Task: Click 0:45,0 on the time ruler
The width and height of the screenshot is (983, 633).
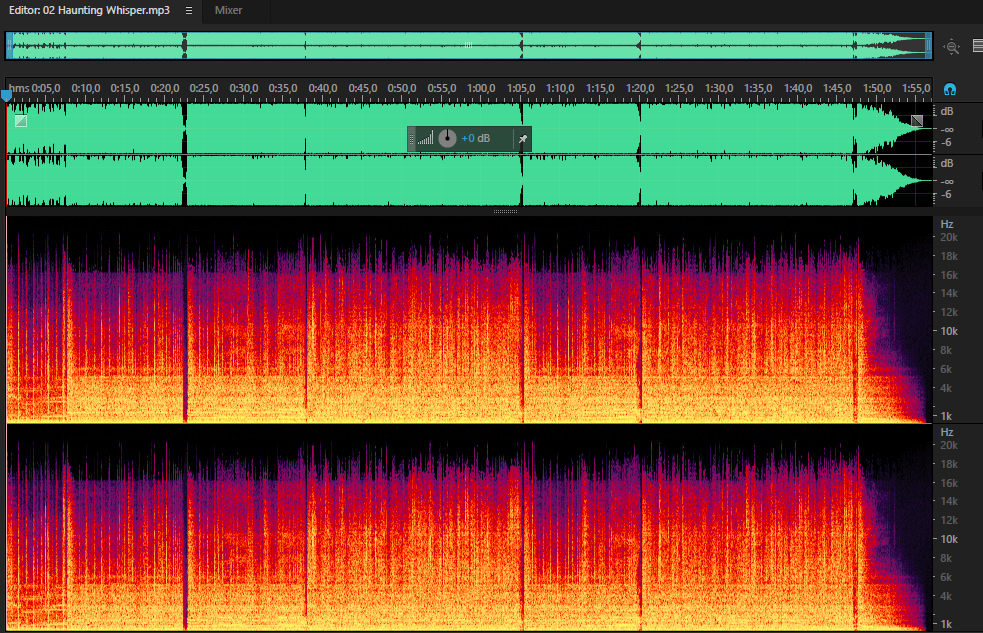Action: 362,88
